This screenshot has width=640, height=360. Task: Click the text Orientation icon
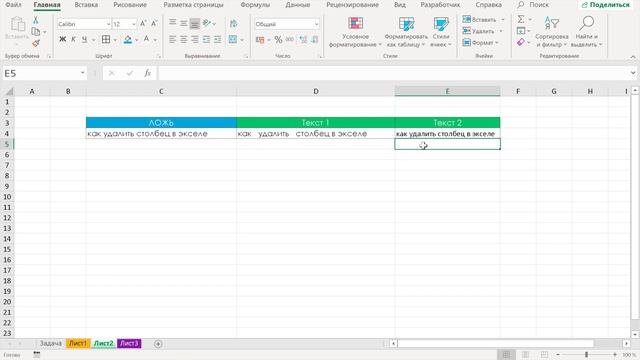point(207,23)
